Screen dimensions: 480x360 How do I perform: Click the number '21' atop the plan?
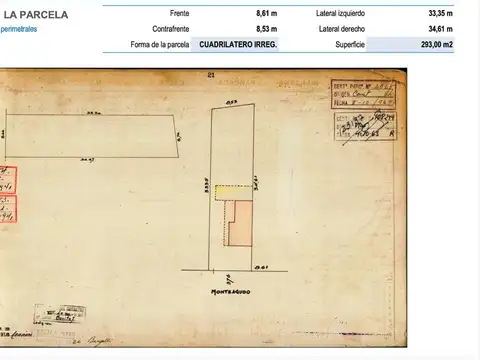tap(211, 75)
